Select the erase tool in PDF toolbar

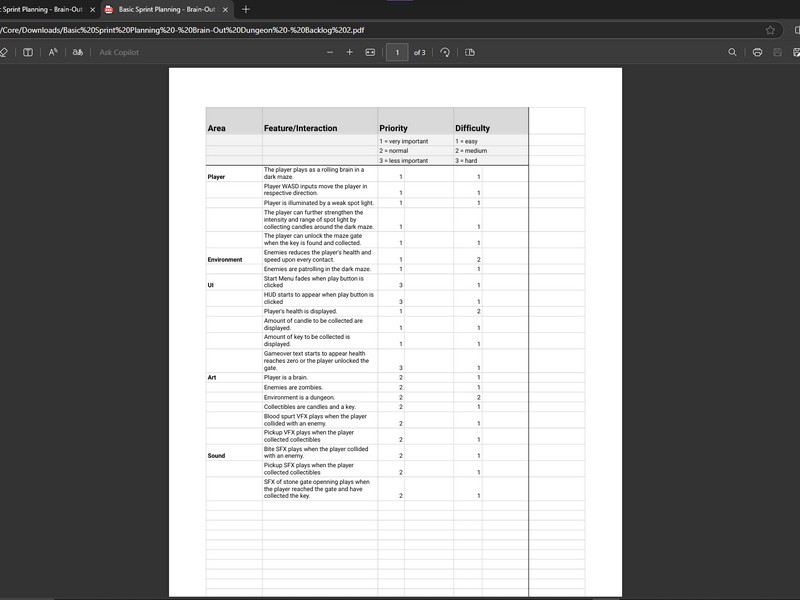point(4,52)
